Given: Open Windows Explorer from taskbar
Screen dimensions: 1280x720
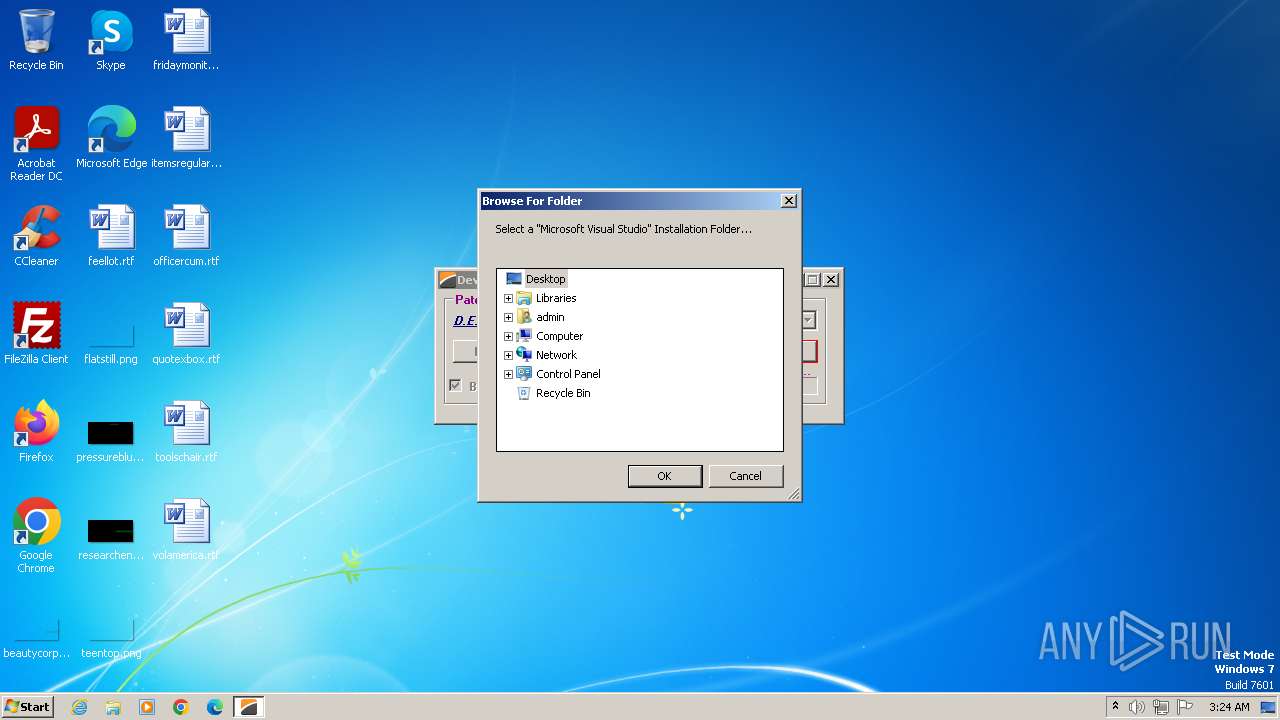Looking at the screenshot, I should [x=113, y=707].
